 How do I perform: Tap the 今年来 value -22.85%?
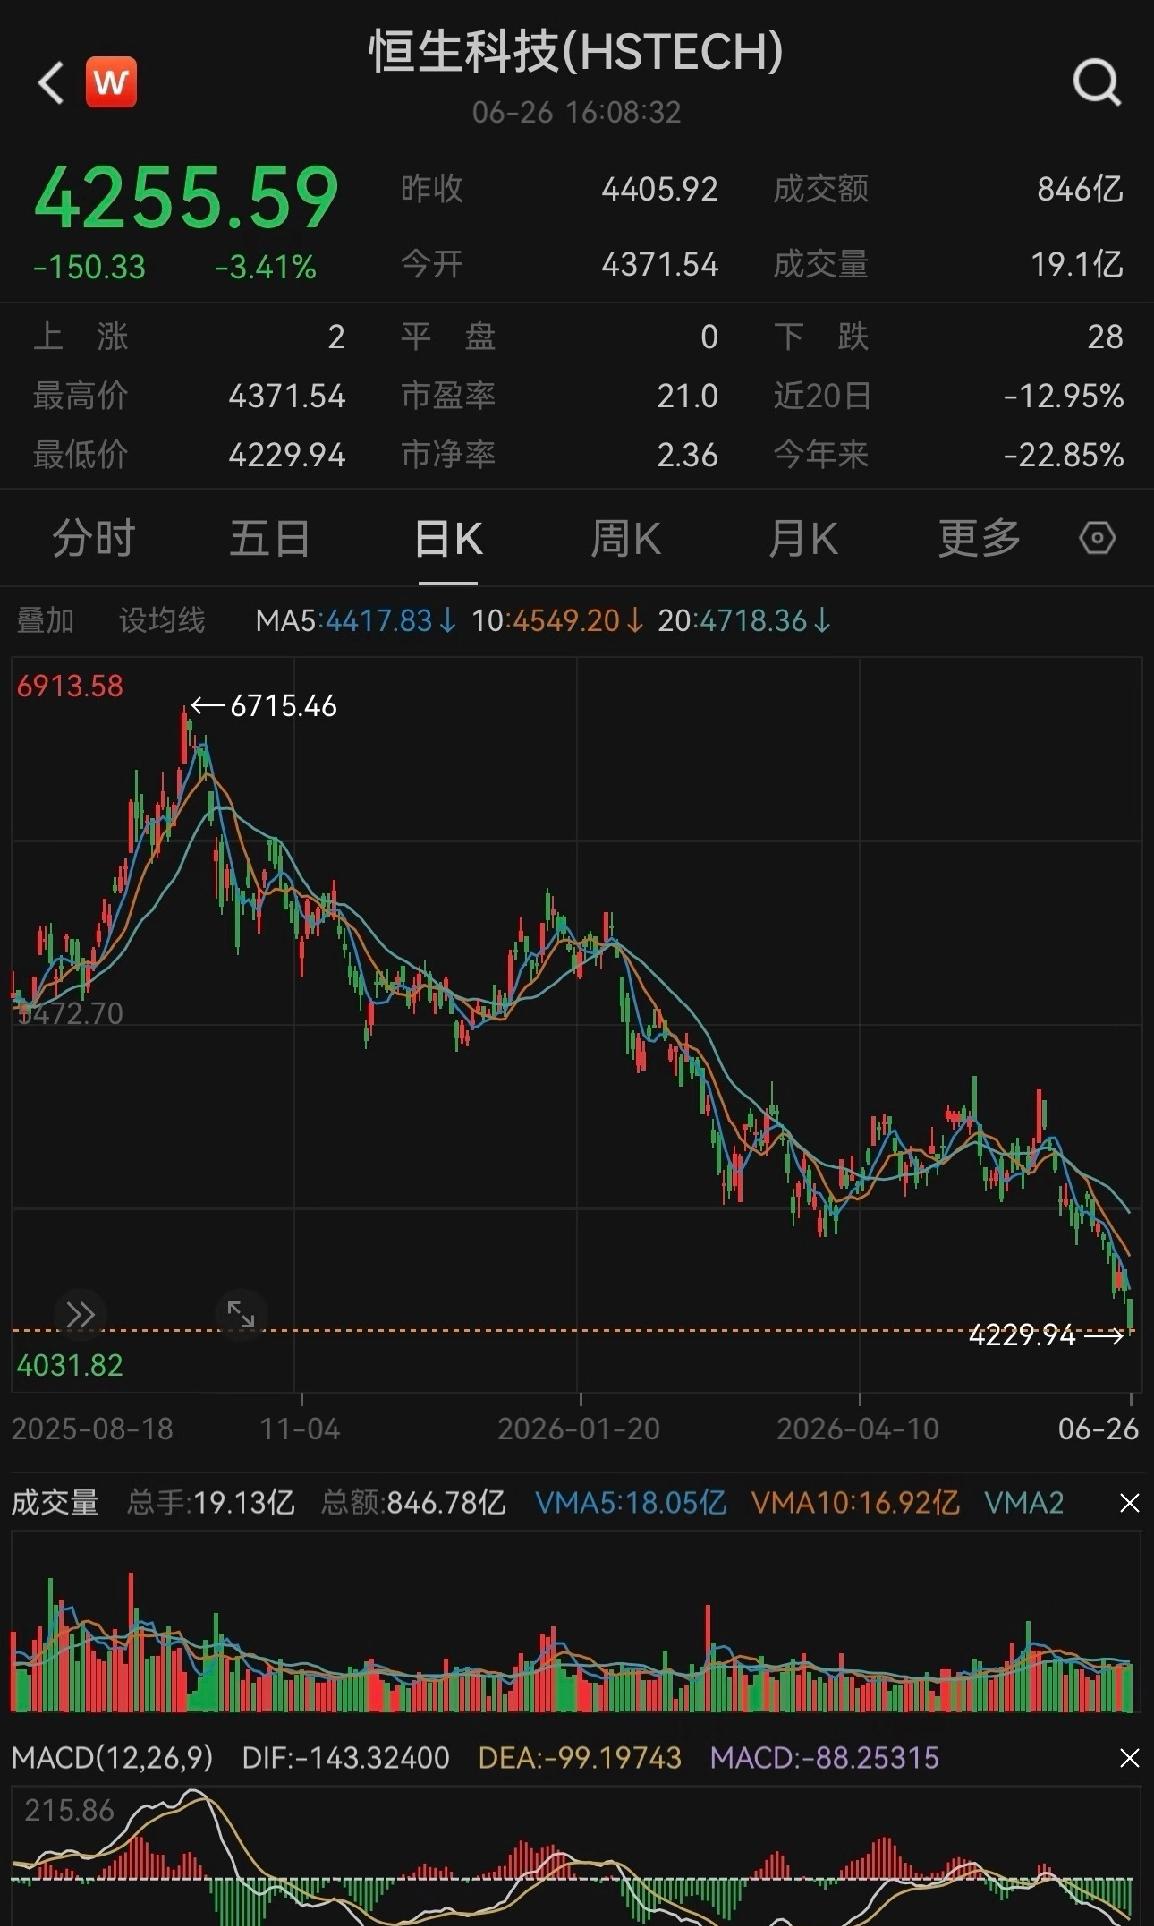[x=1064, y=455]
